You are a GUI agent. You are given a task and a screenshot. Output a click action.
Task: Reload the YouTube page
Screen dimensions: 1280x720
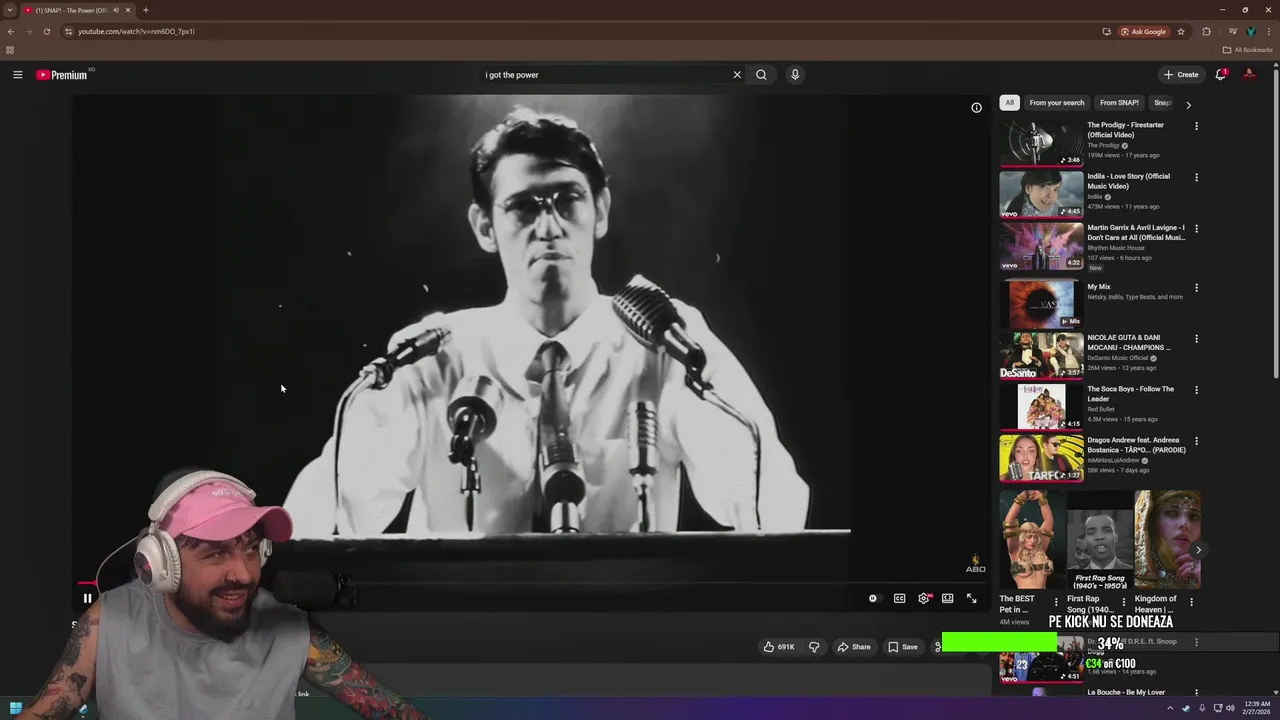coord(46,31)
